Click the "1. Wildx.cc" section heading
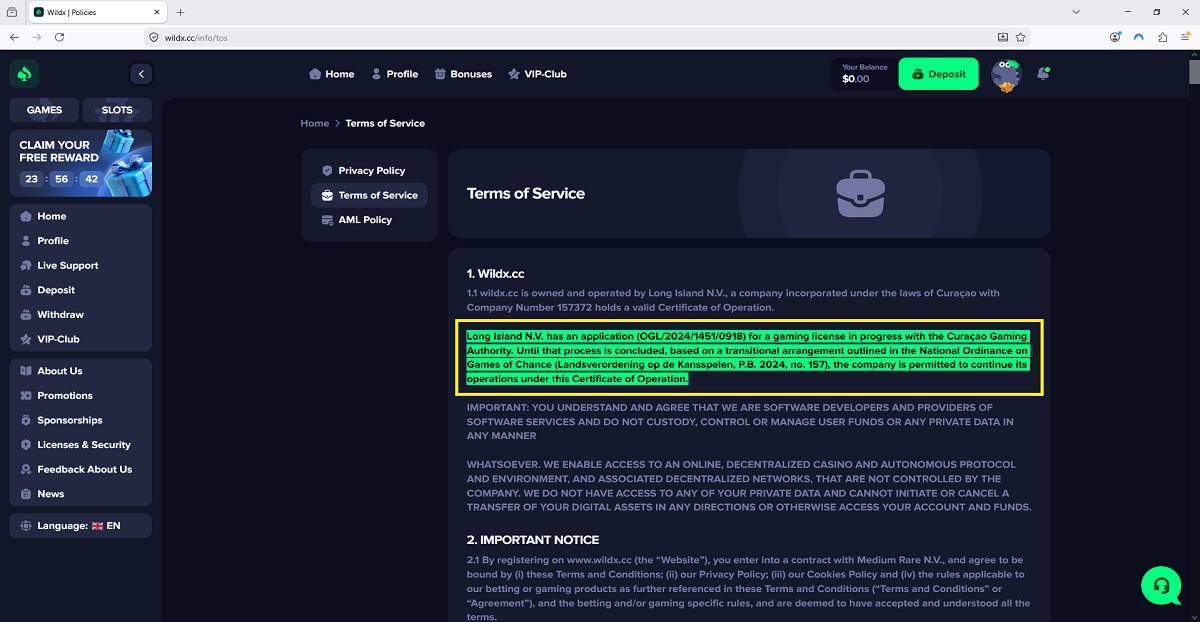The width and height of the screenshot is (1200, 622). pos(496,273)
